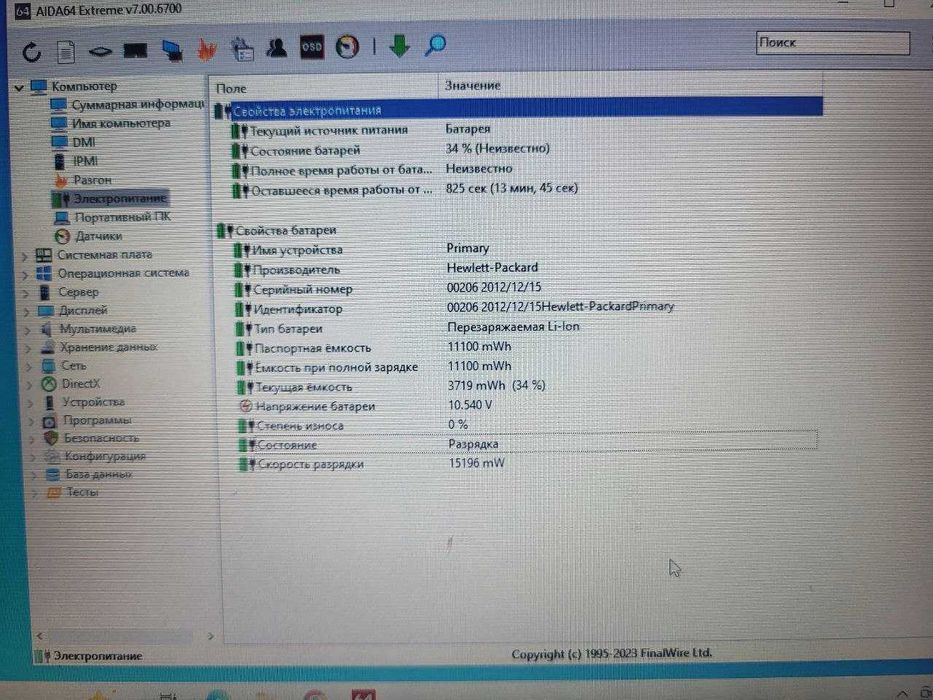Select the База данных tree item
This screenshot has width=933, height=700.
(x=89, y=474)
